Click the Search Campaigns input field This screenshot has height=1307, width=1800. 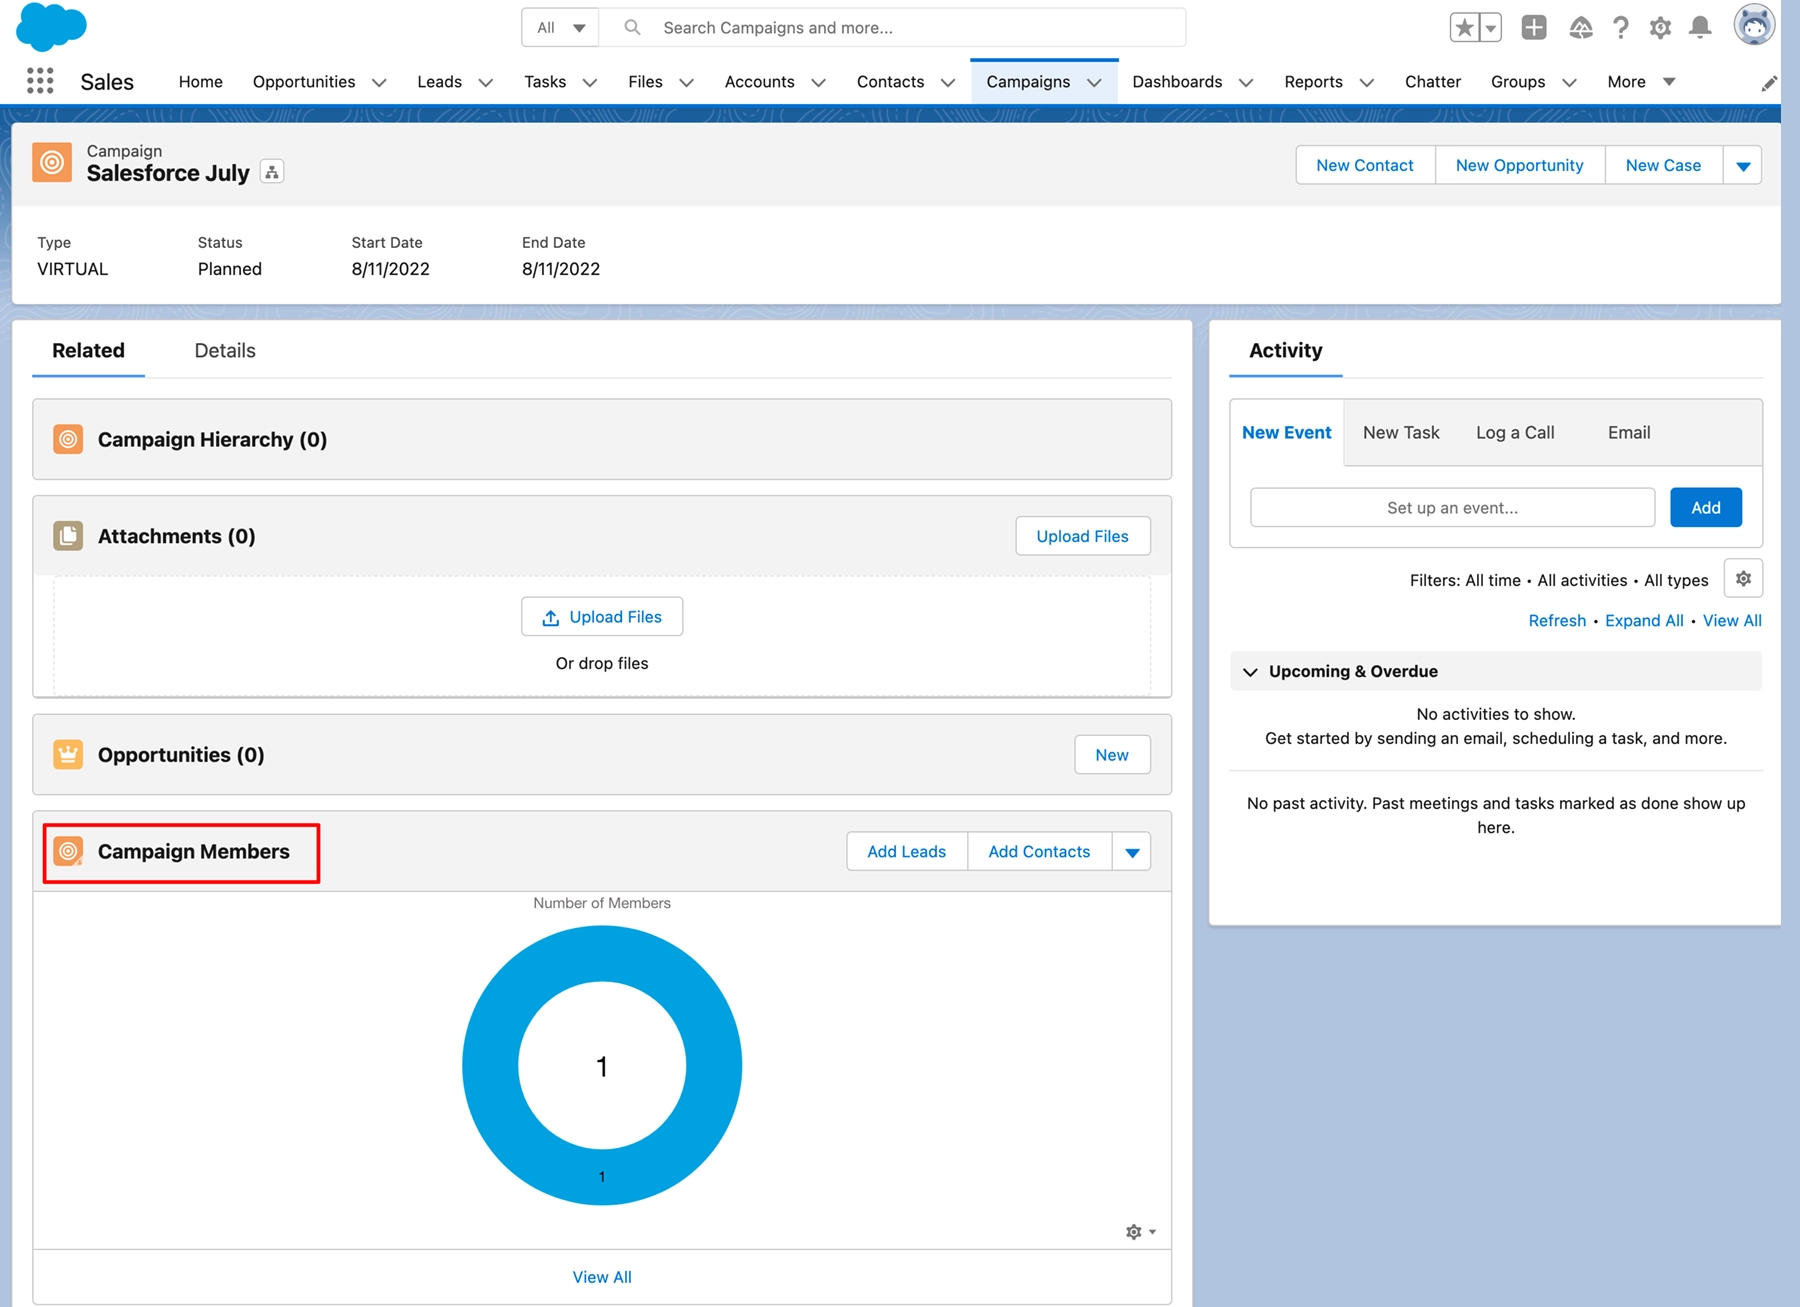click(x=900, y=27)
